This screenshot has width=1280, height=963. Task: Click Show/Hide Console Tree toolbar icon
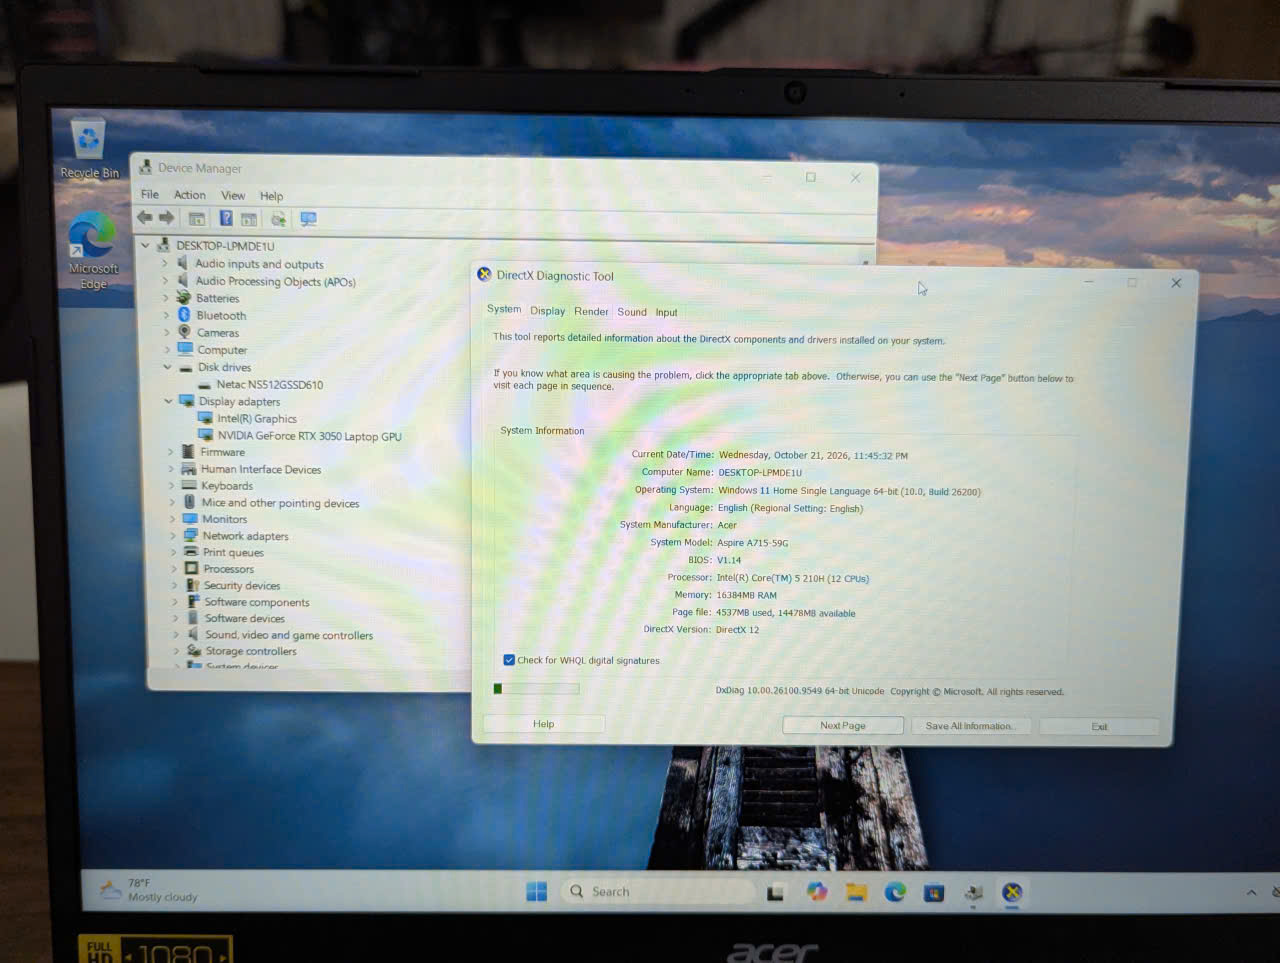(197, 219)
